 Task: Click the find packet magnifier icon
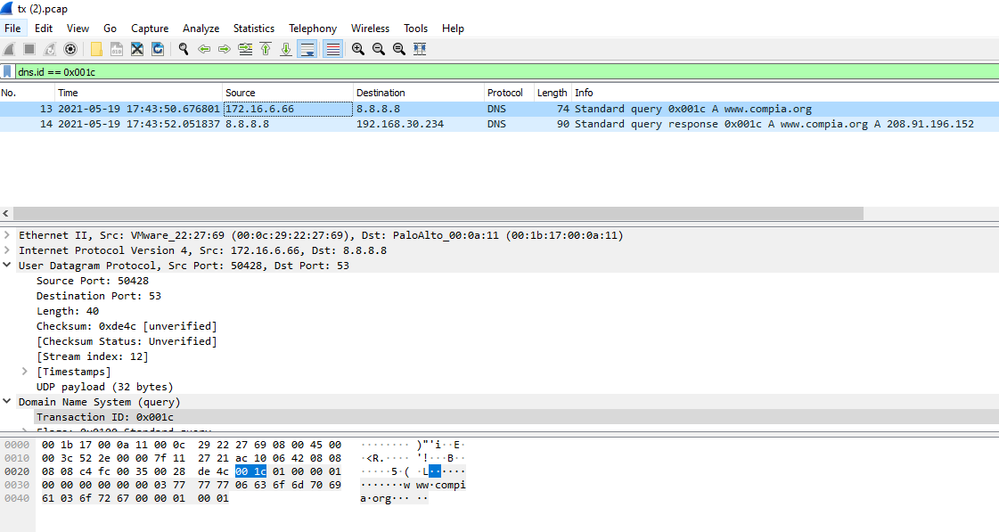183,49
